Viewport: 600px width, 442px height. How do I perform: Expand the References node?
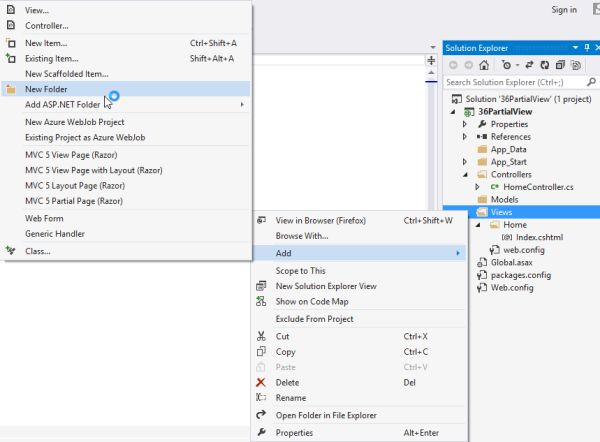point(465,137)
